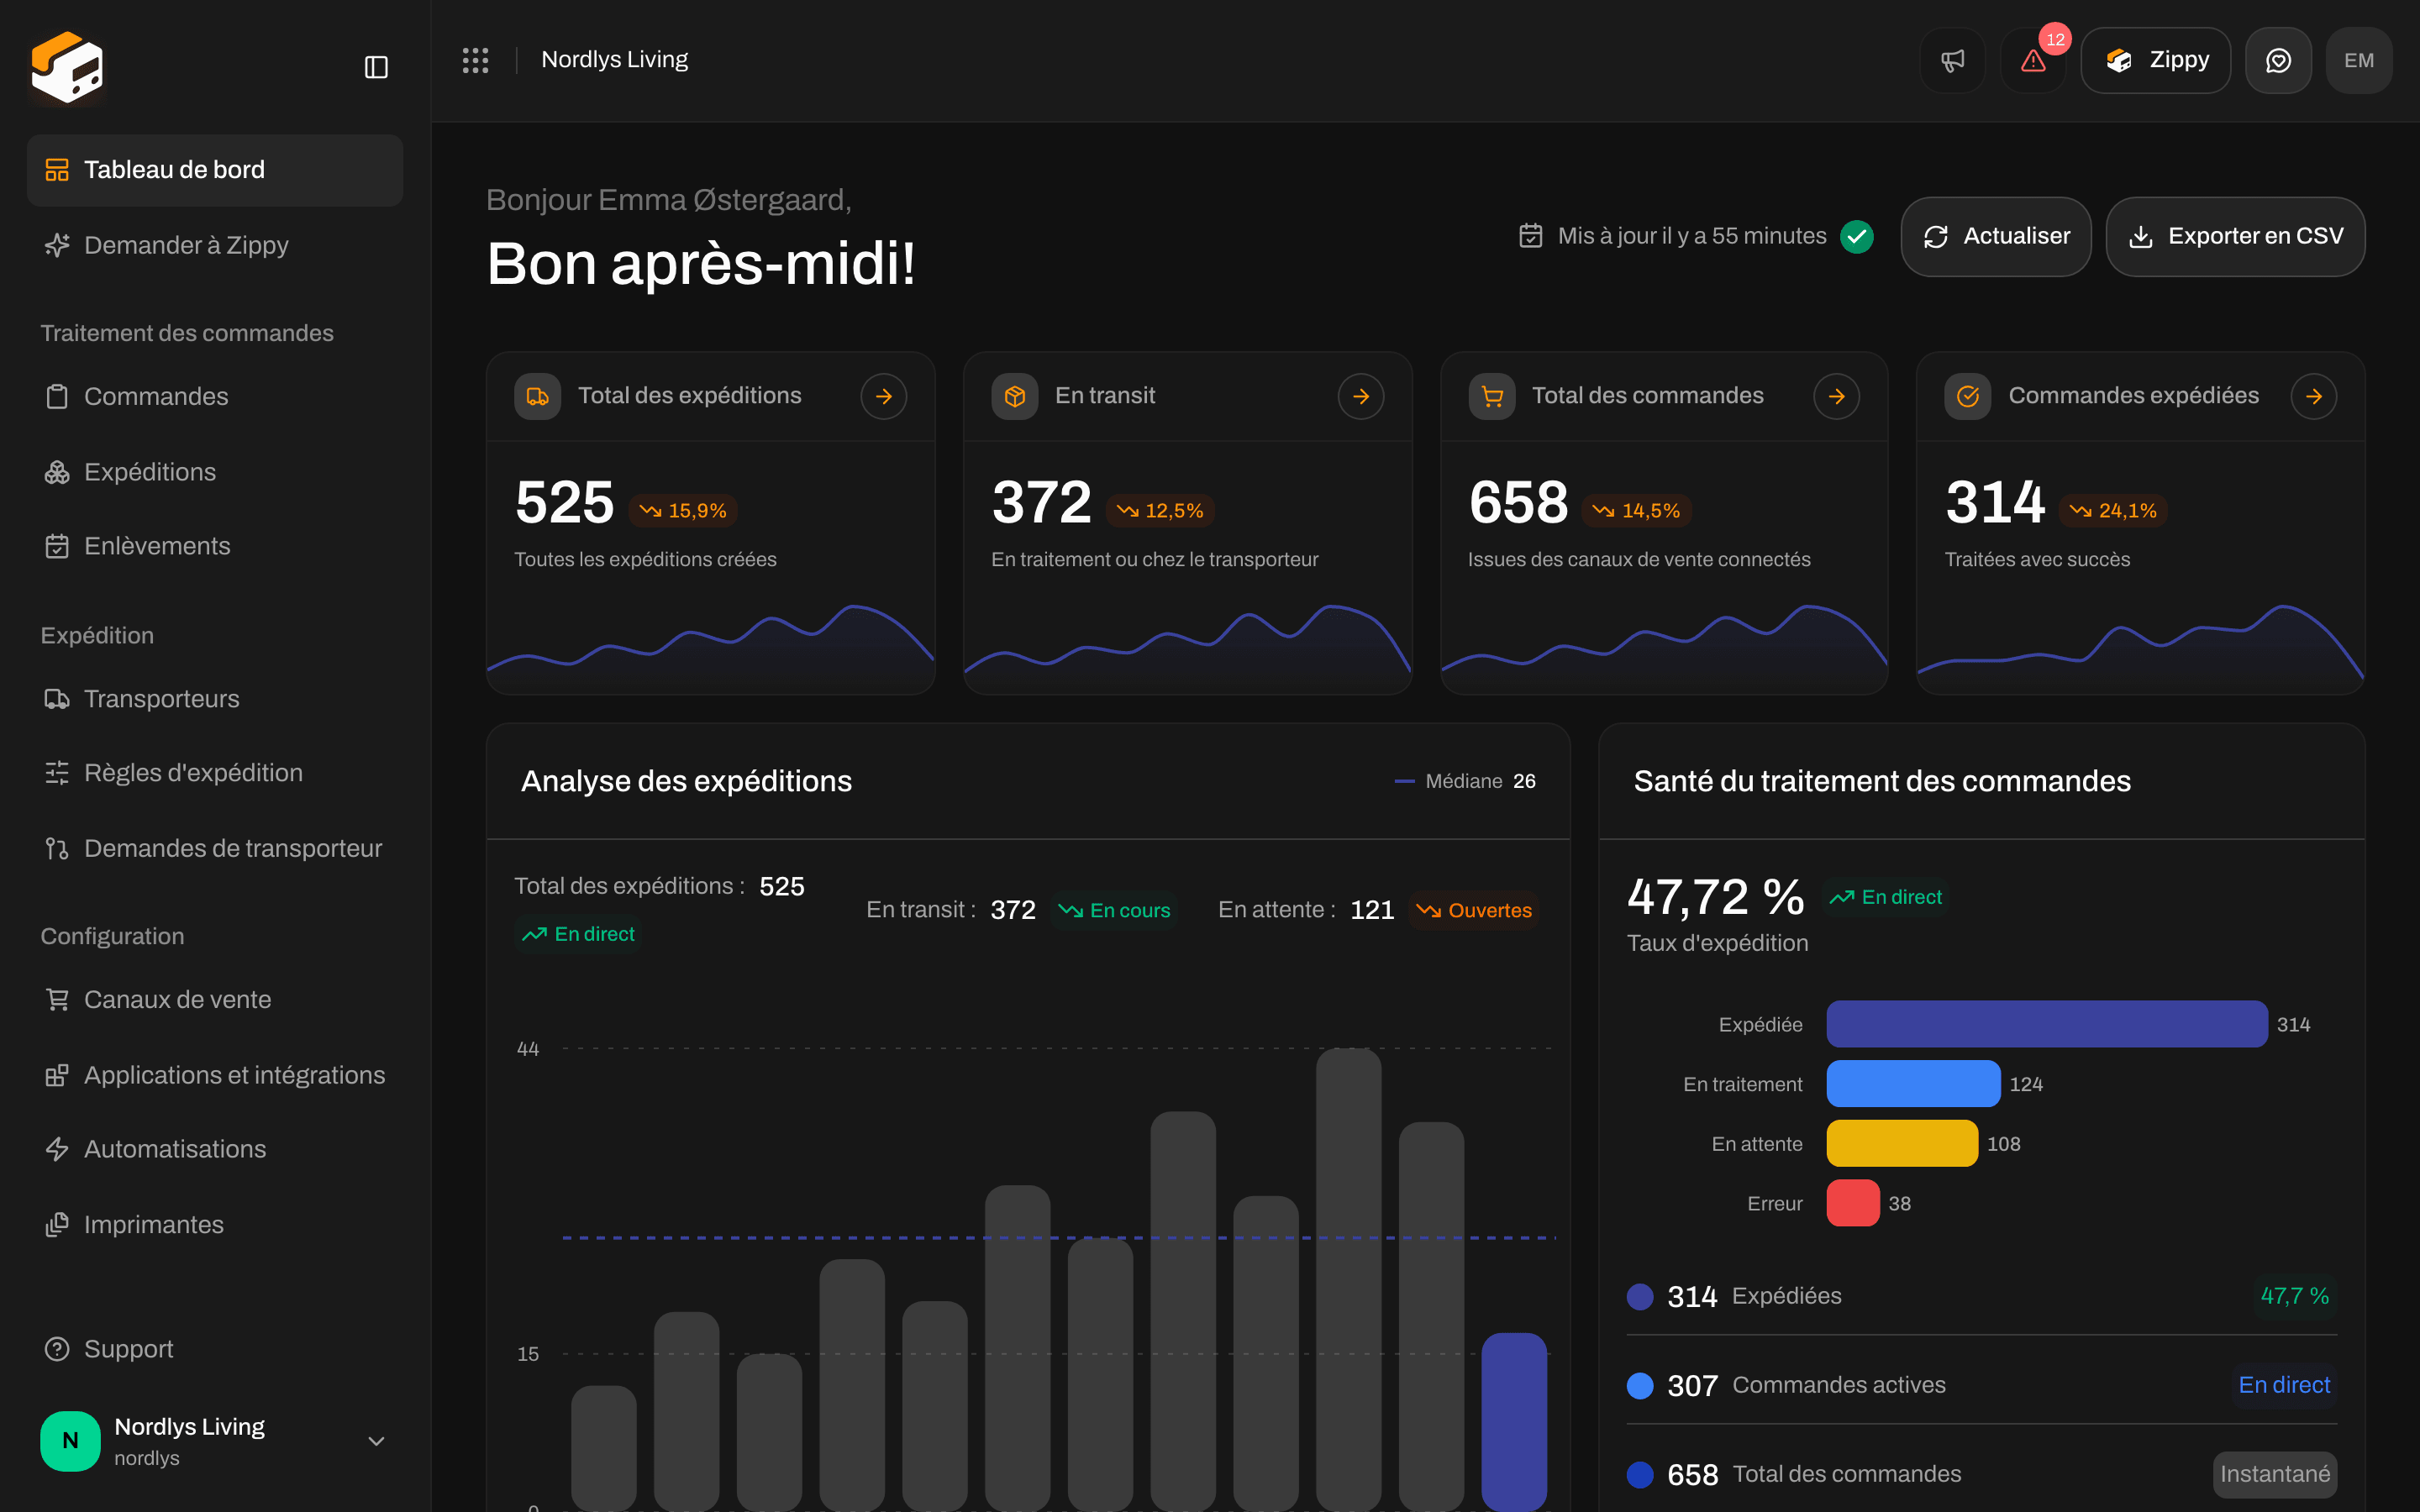Expand the Nordlys Living account switcher chevron
The width and height of the screenshot is (2420, 1512).
point(376,1441)
